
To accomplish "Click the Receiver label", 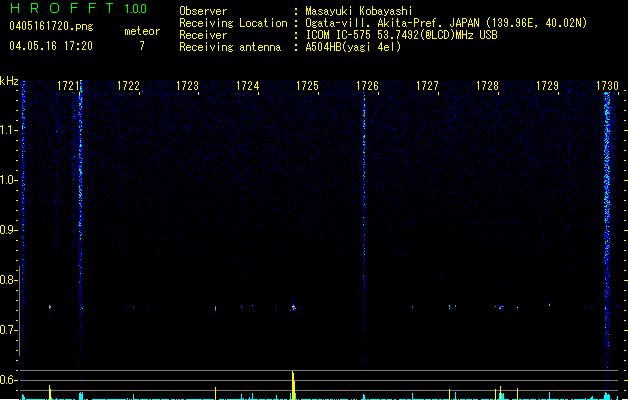I will point(203,35).
